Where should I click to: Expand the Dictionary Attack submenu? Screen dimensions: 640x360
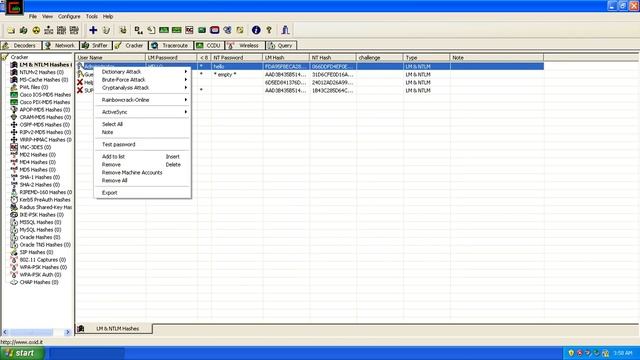[x=143, y=72]
